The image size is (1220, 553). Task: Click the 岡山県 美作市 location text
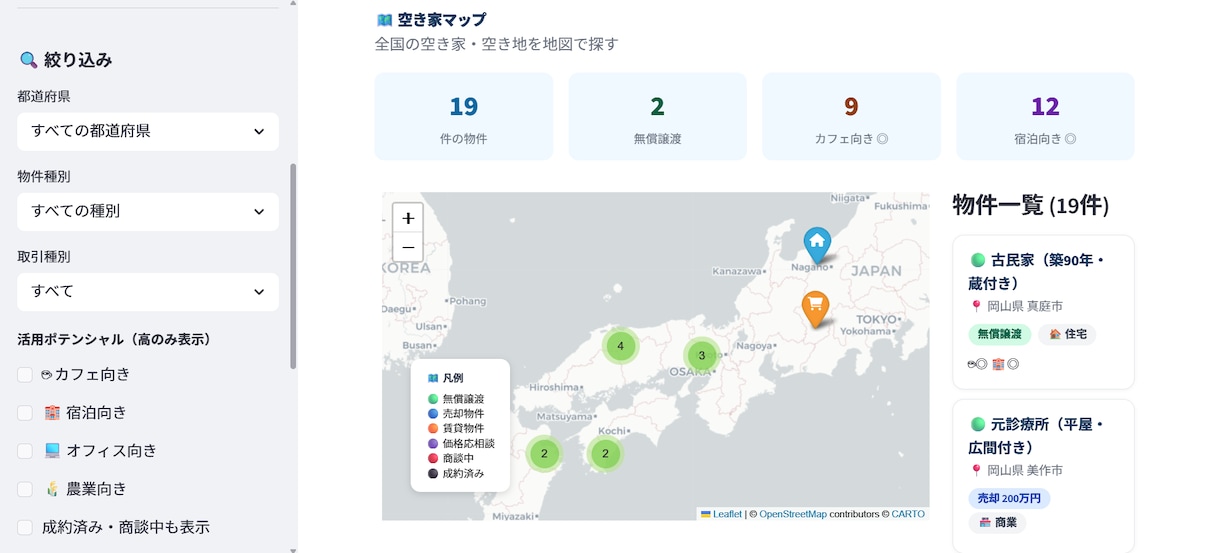[x=1025, y=471]
